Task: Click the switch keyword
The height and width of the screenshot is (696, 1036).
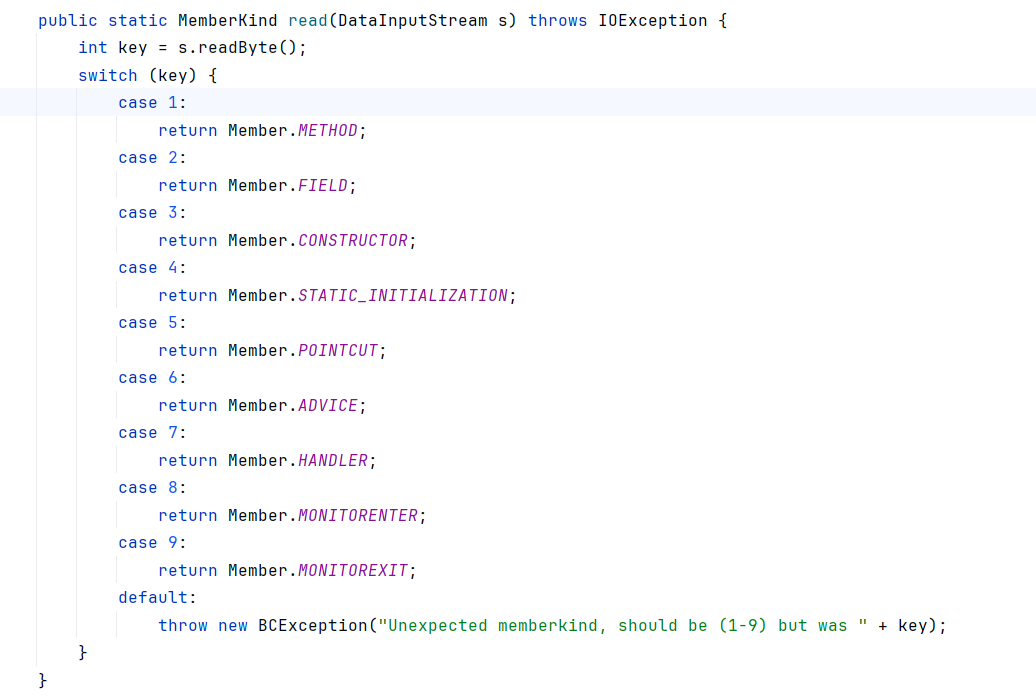Action: point(107,76)
